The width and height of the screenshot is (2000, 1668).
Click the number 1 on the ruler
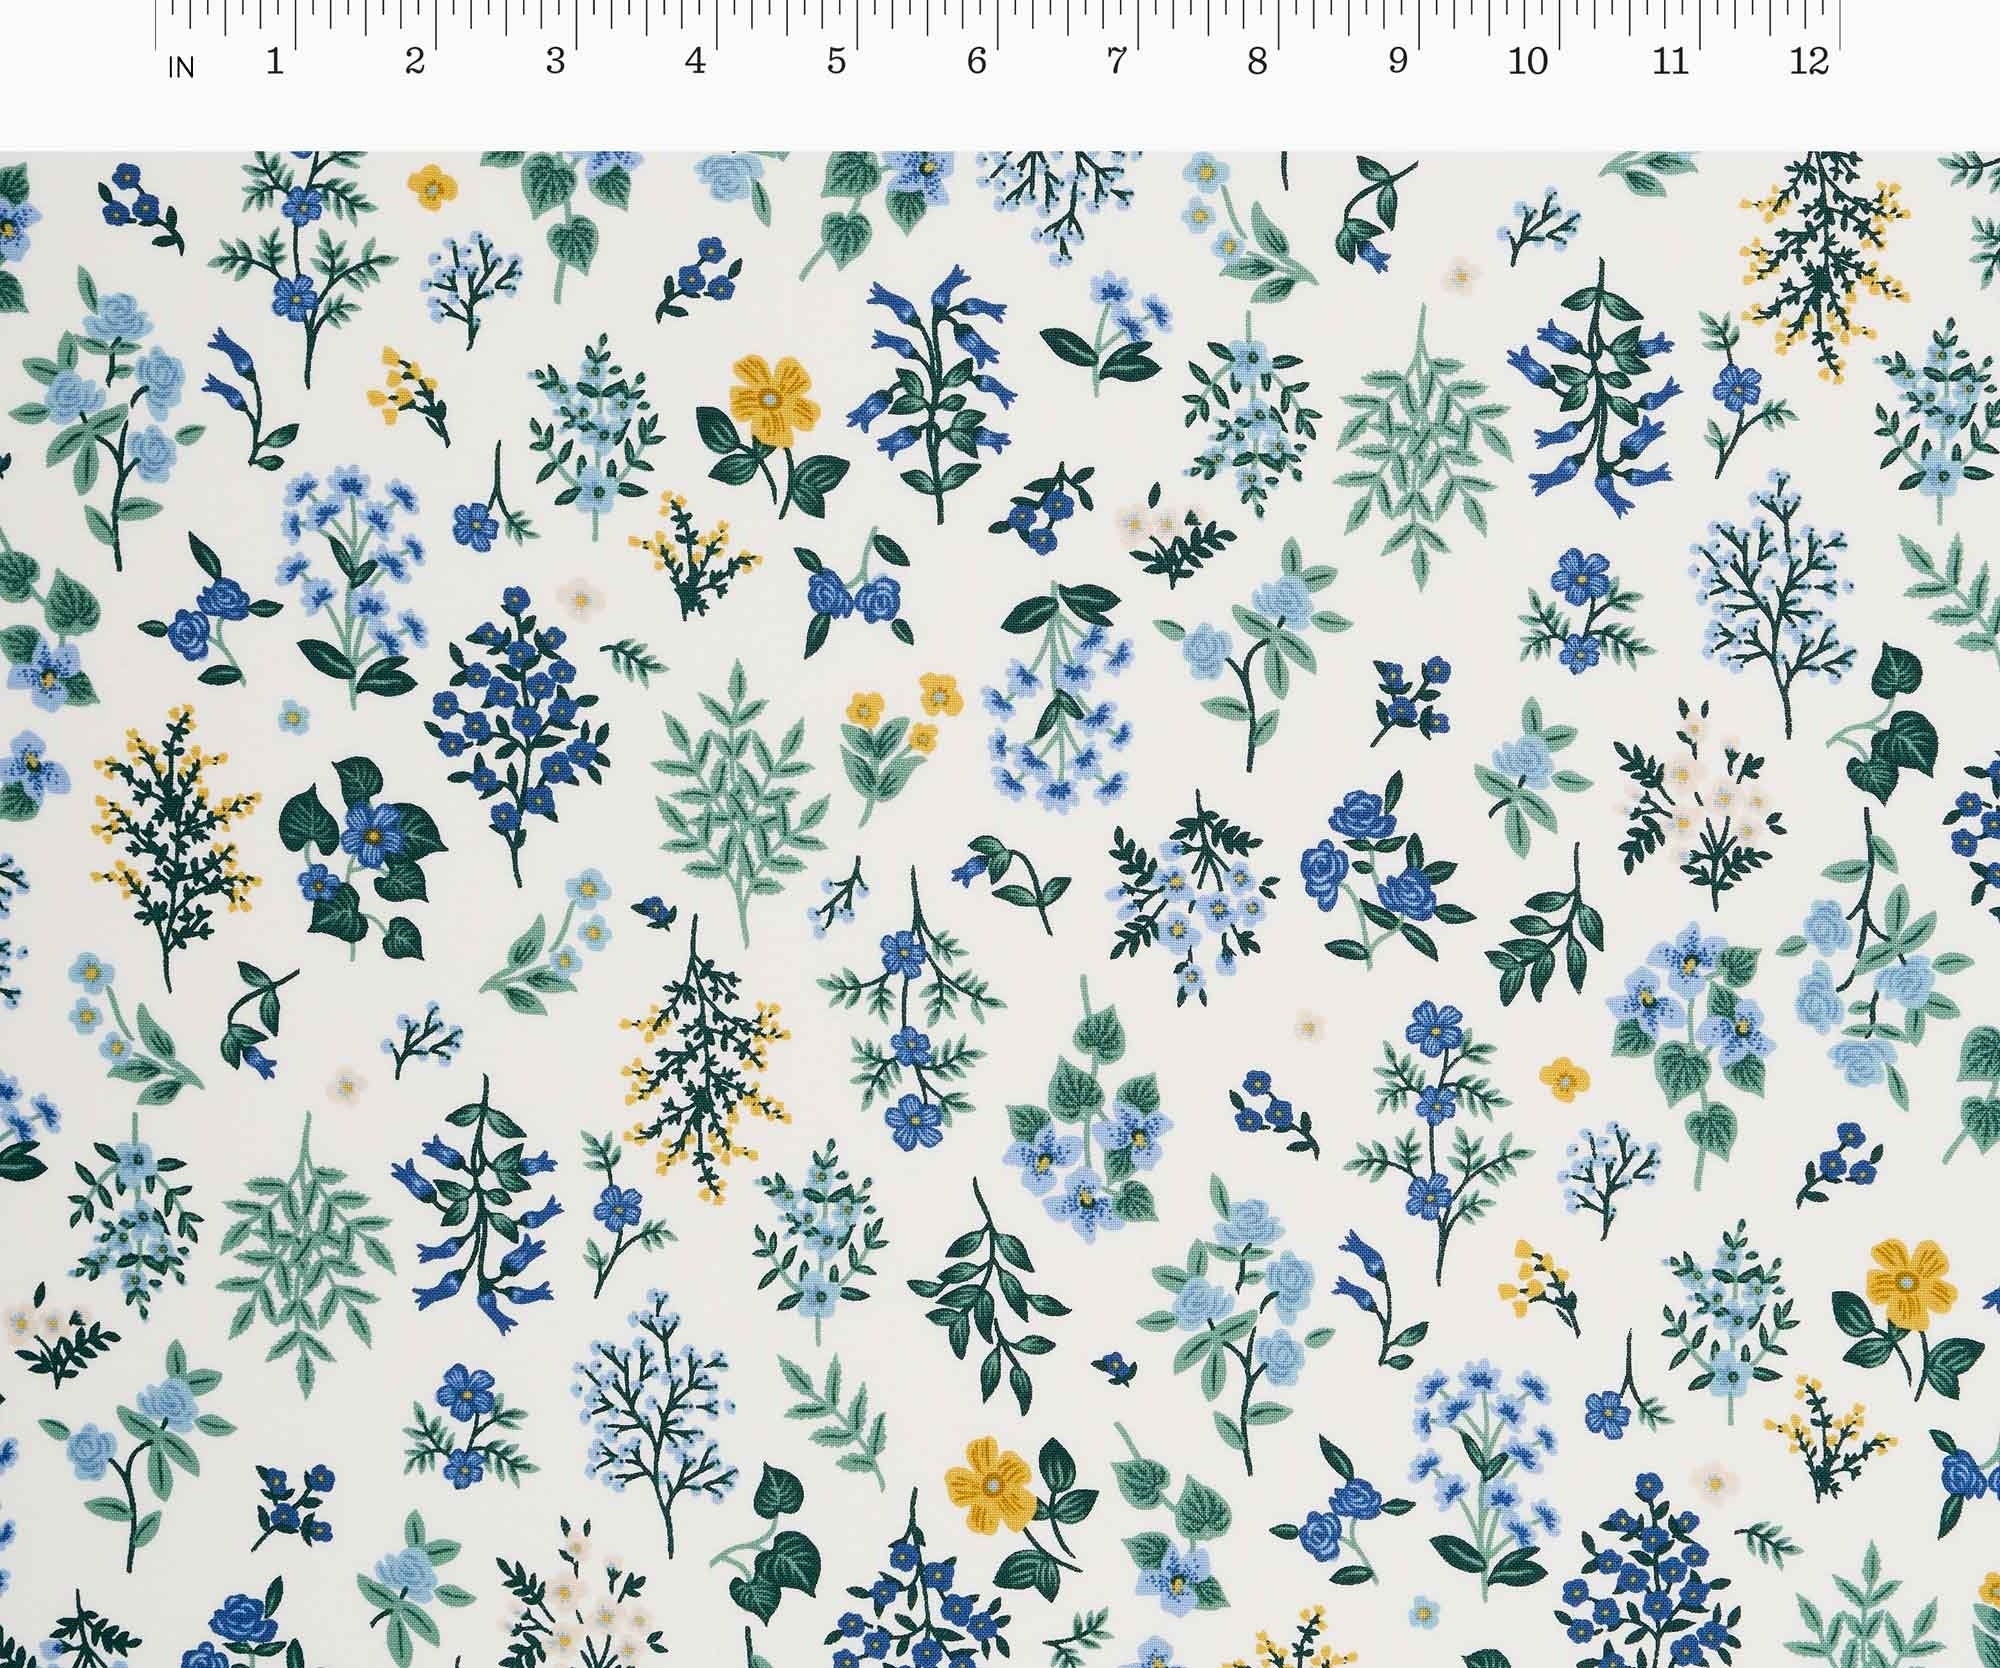[275, 62]
